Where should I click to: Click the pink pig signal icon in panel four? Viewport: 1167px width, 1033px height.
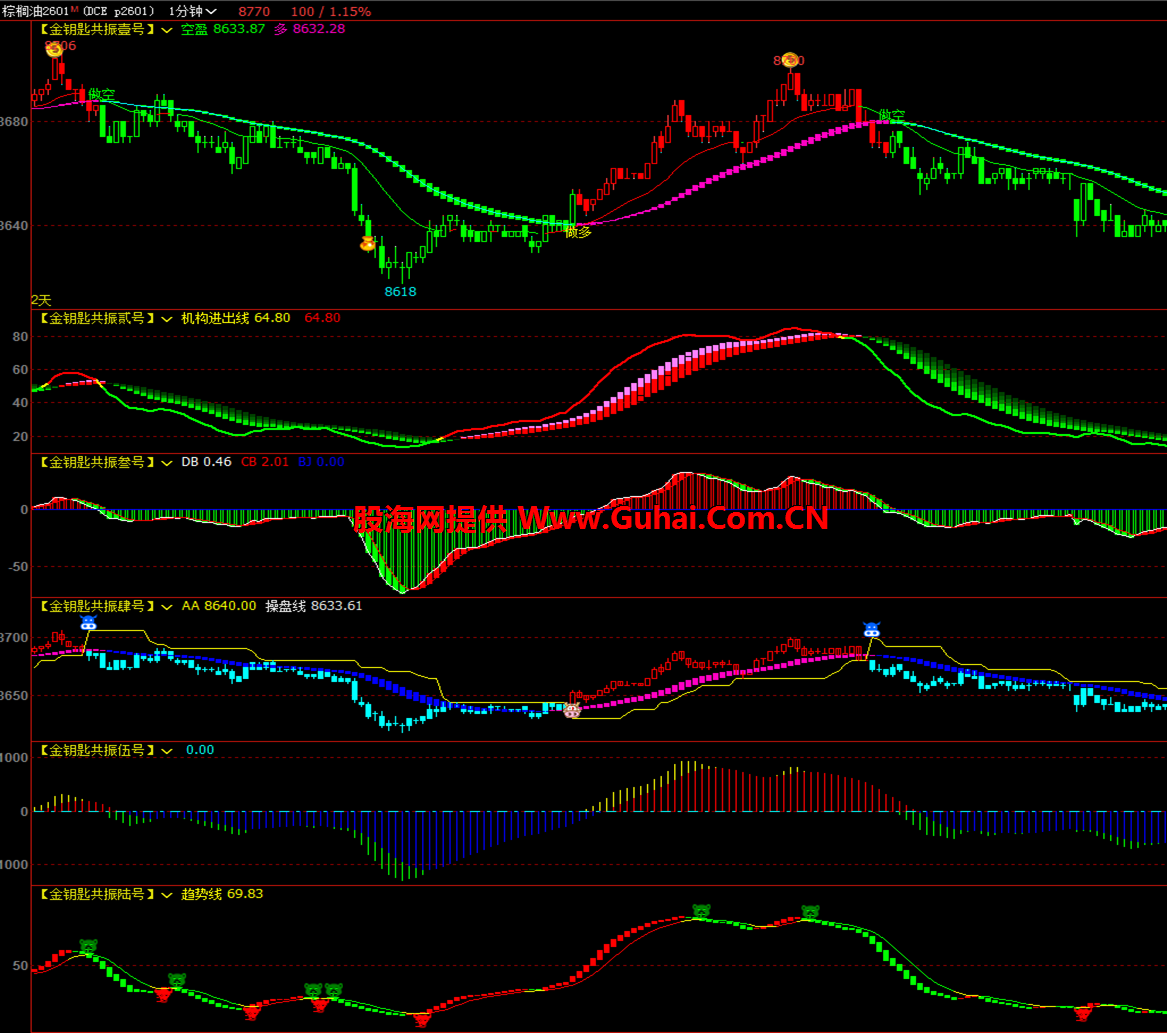(x=572, y=711)
